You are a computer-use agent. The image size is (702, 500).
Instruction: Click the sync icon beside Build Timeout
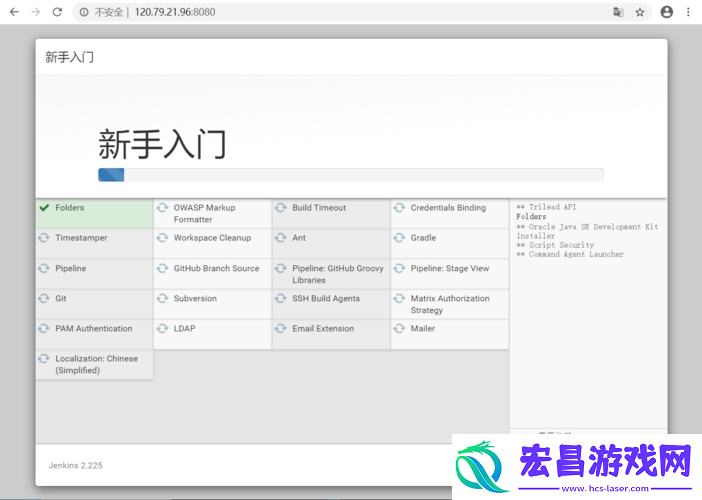(281, 208)
